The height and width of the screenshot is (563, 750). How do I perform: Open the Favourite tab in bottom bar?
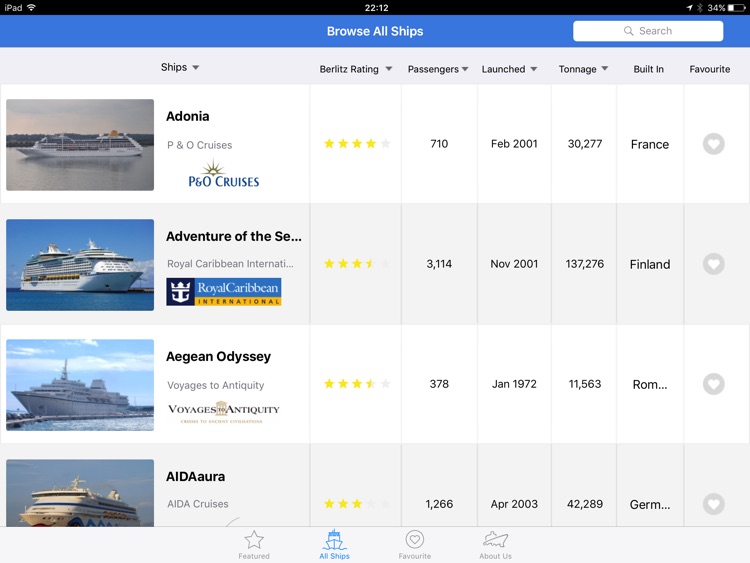pyautogui.click(x=415, y=545)
